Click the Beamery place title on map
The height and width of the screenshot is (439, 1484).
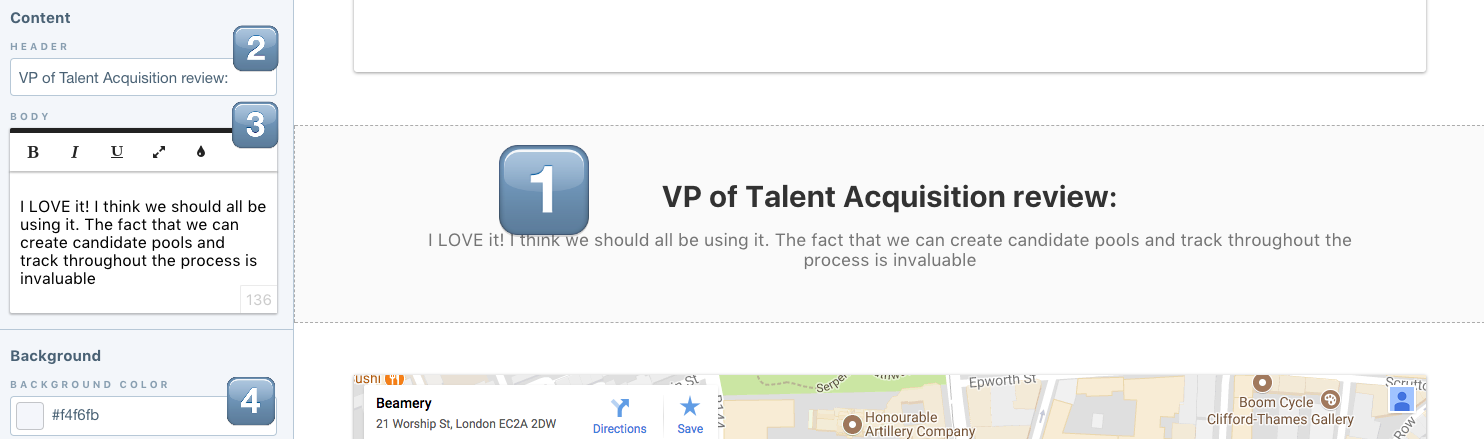[x=404, y=404]
